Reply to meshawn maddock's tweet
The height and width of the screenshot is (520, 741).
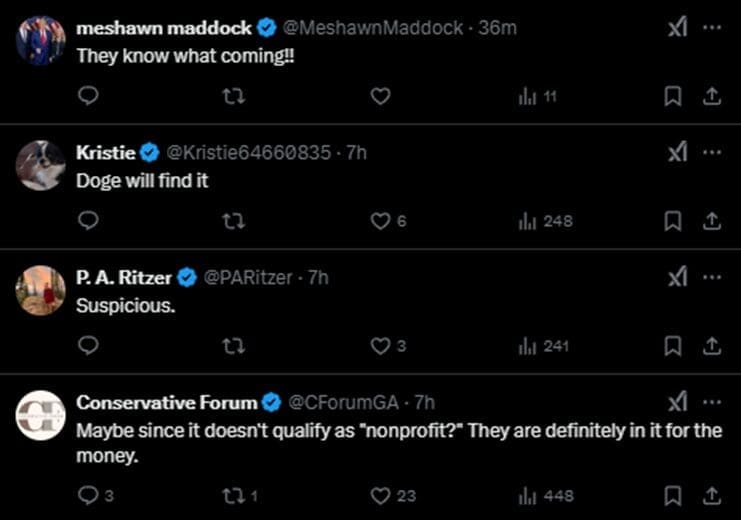(x=88, y=96)
